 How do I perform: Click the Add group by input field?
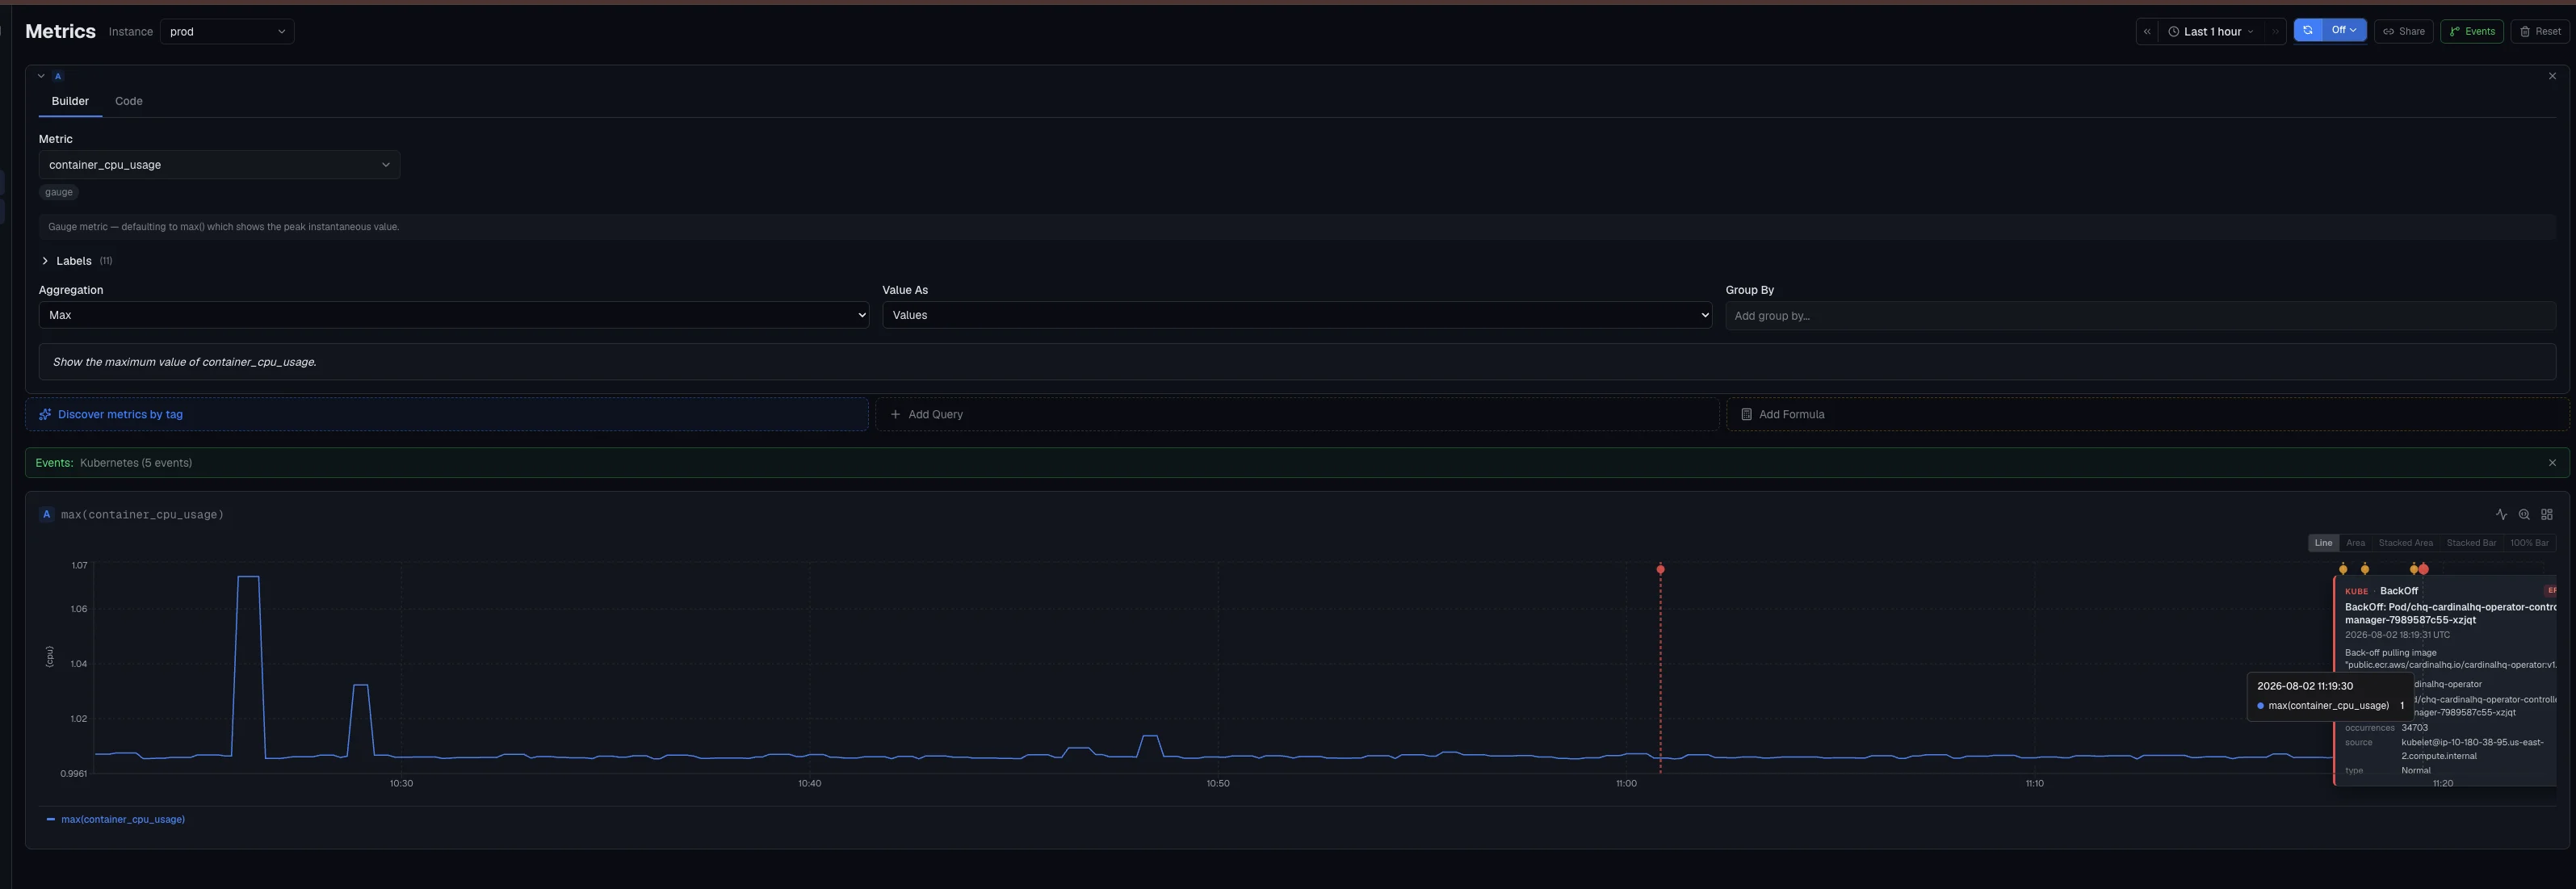coord(2140,316)
